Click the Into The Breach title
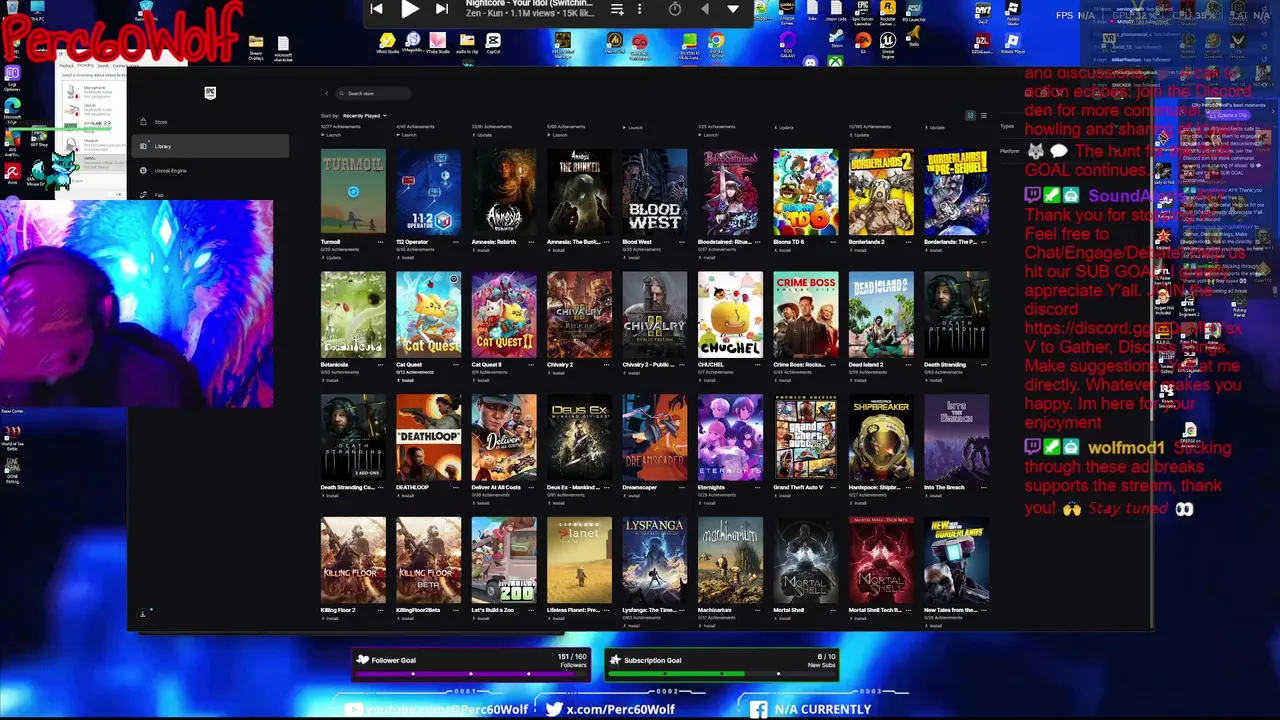This screenshot has width=1280, height=720. tap(944, 488)
